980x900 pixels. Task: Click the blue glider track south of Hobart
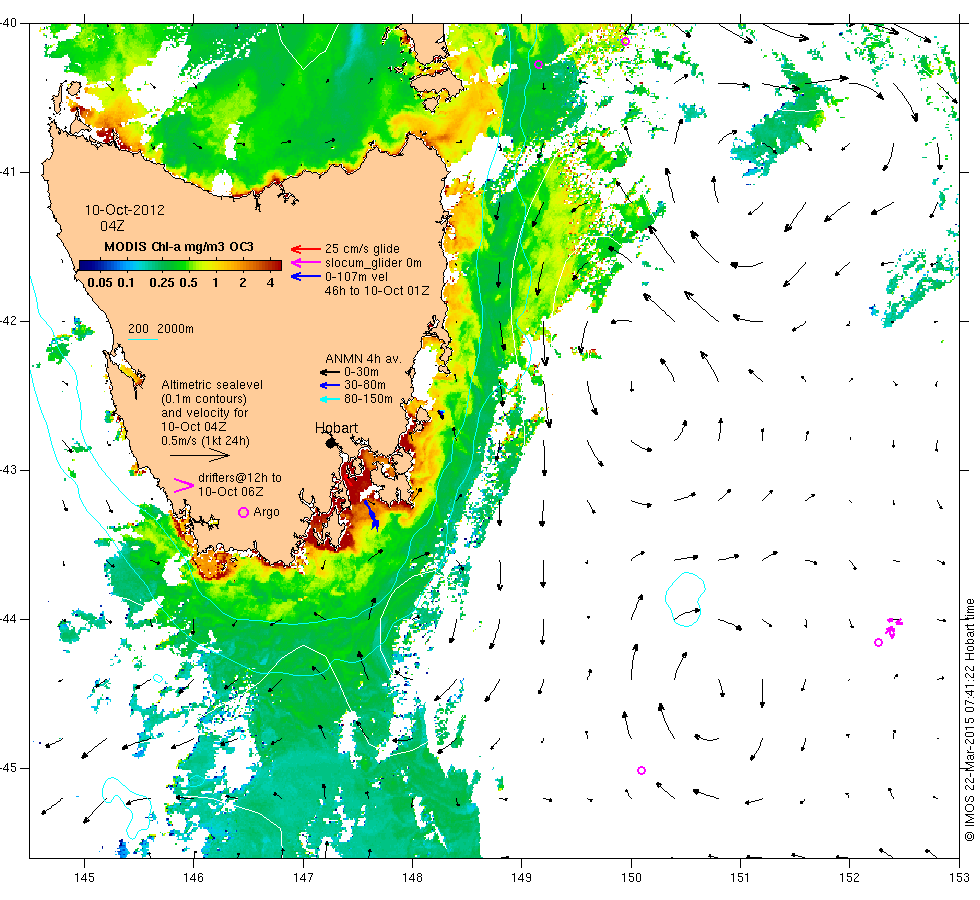pos(371,515)
